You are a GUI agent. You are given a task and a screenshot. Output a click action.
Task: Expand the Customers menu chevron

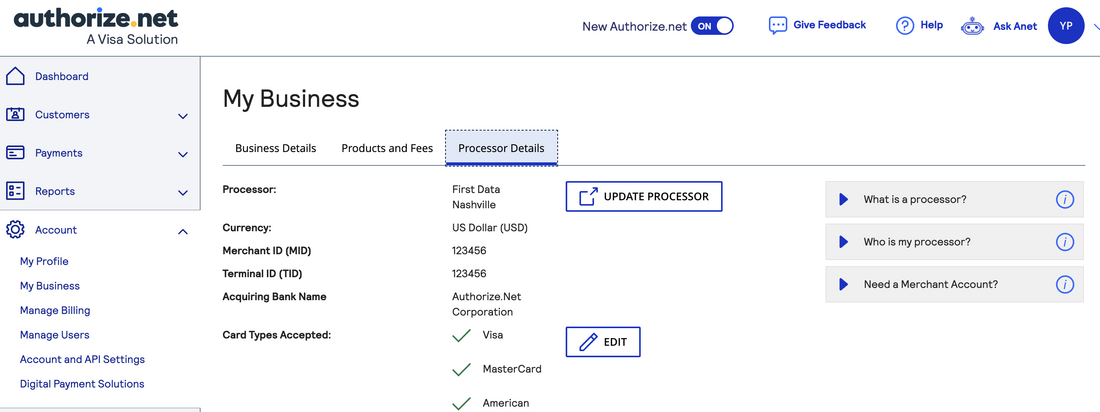pos(183,116)
